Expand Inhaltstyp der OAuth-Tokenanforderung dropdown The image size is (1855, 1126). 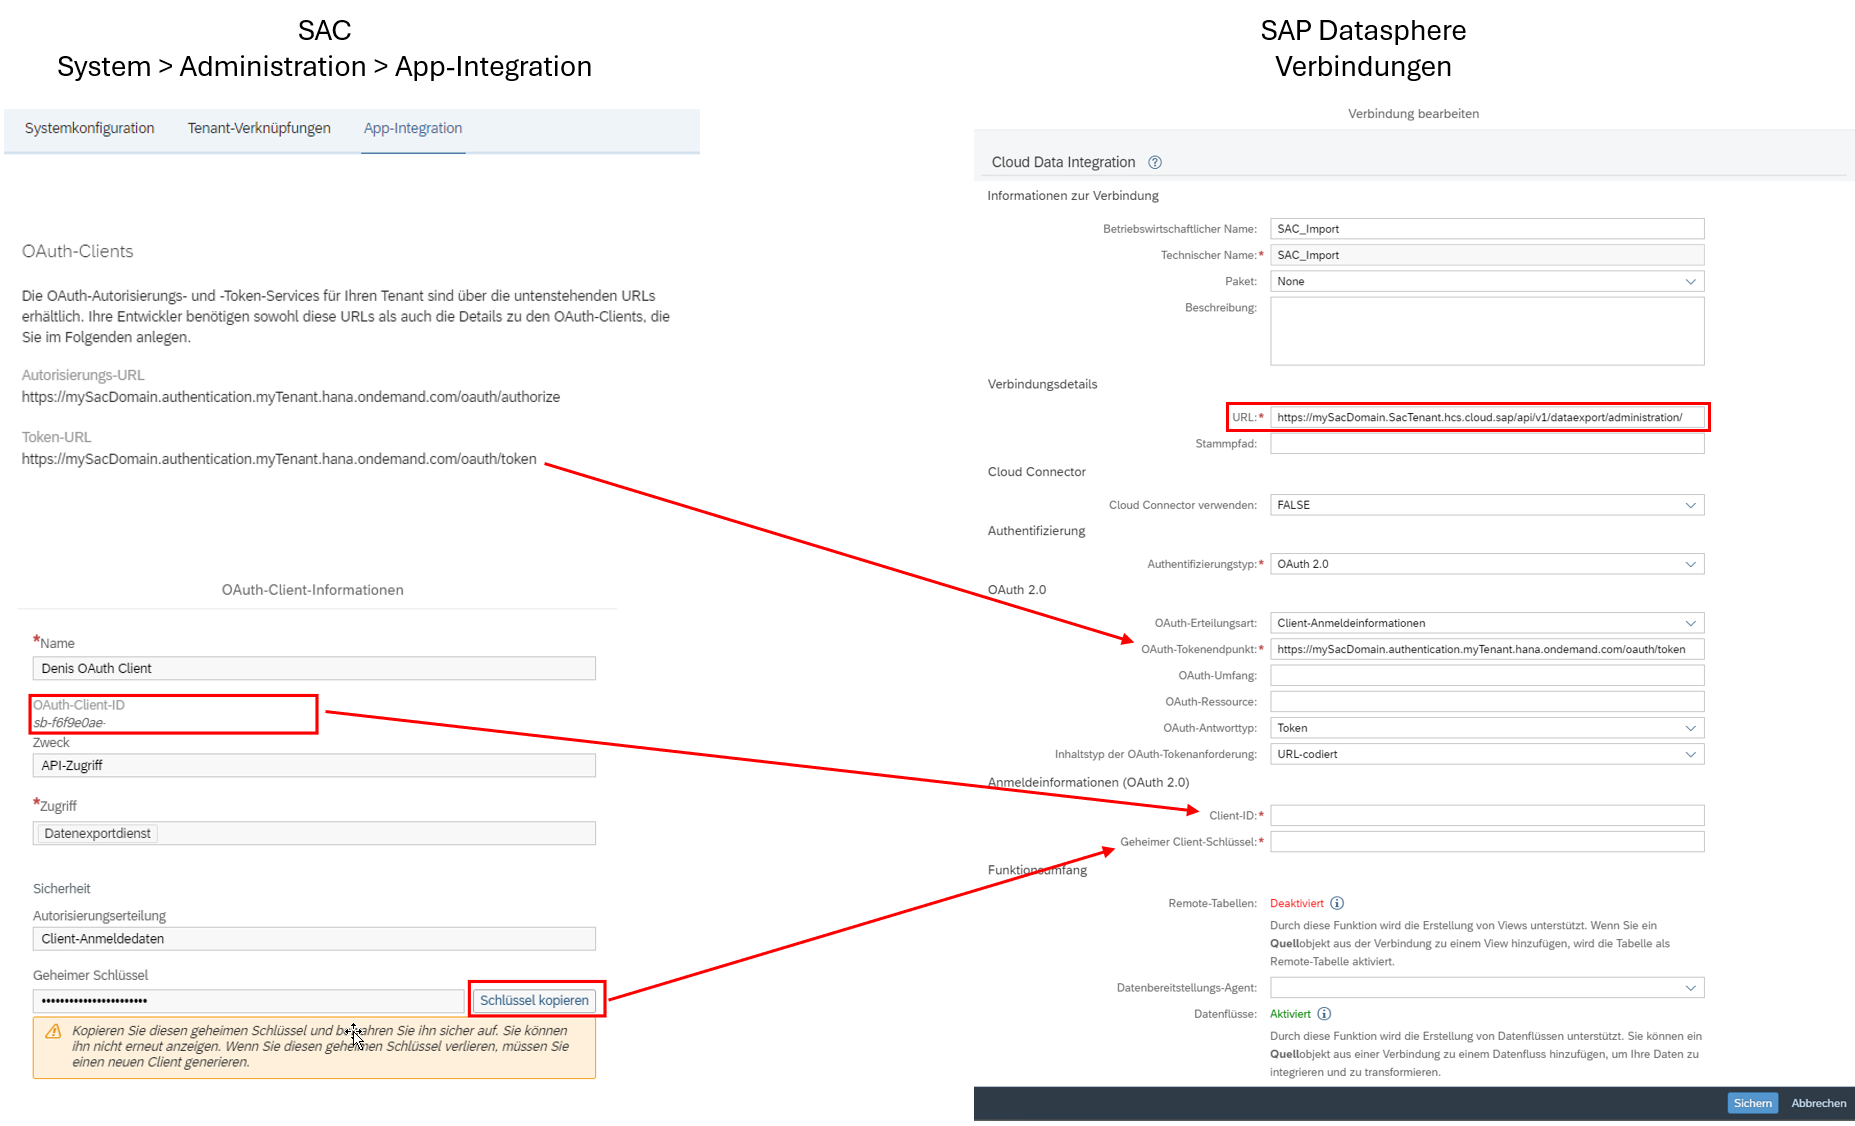click(1487, 754)
